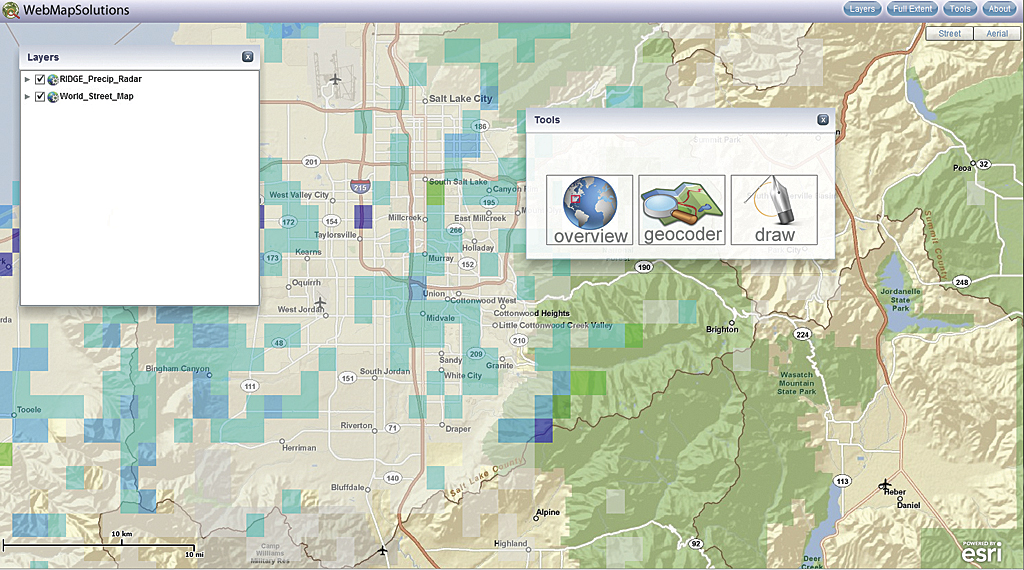This screenshot has height=570, width=1024.
Task: Click the route 111 shield marker
Action: coord(250,386)
